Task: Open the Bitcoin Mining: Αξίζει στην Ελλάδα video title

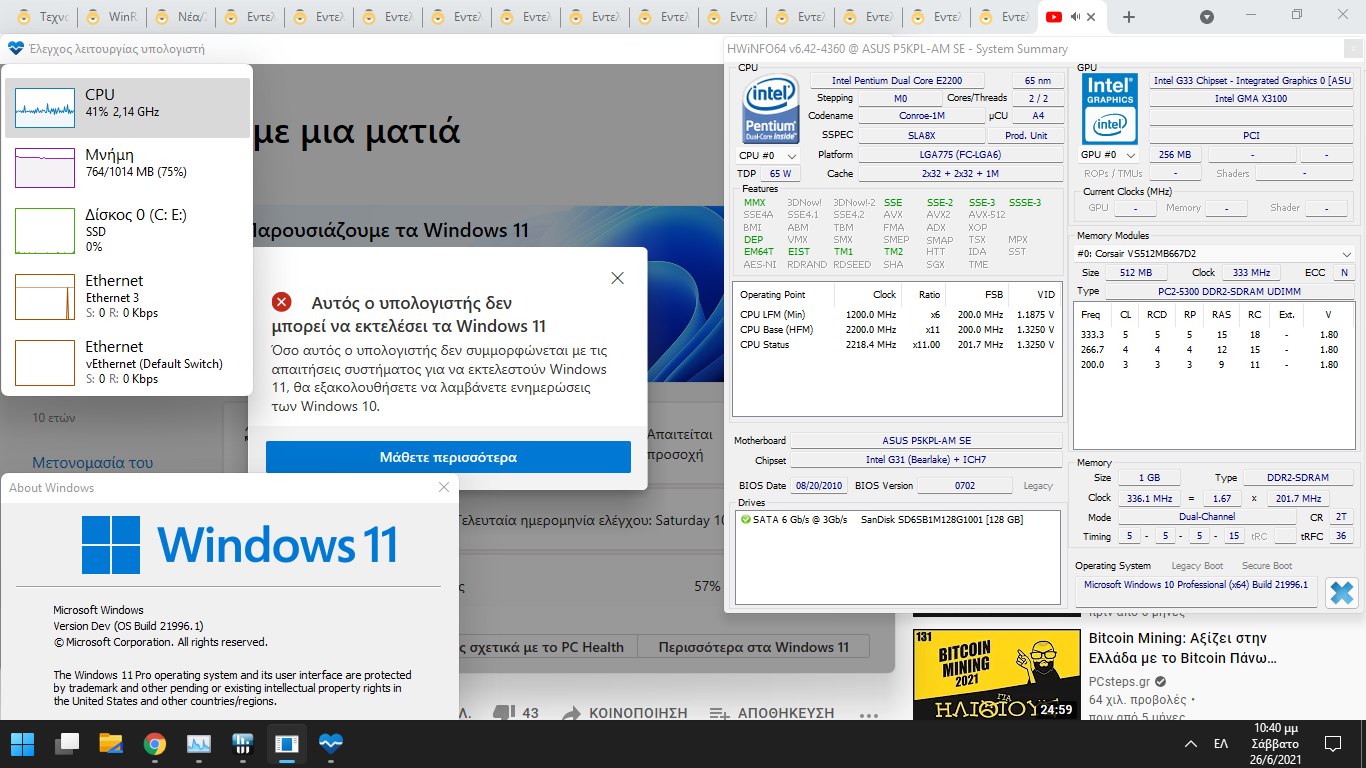Action: click(1182, 648)
